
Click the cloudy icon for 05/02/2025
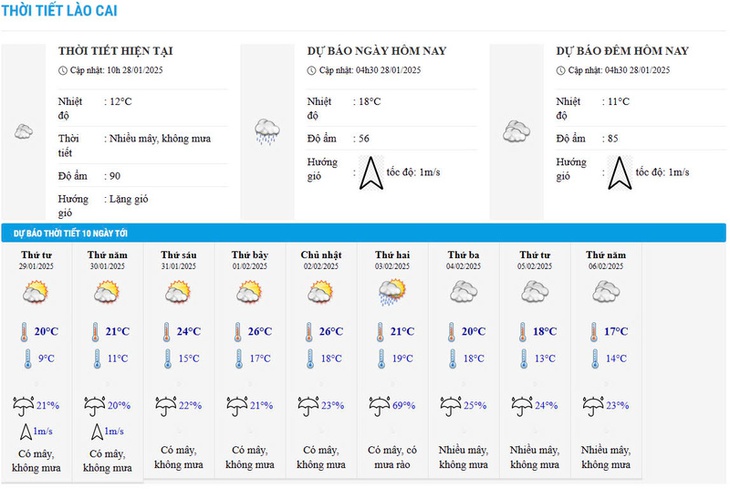click(535, 292)
